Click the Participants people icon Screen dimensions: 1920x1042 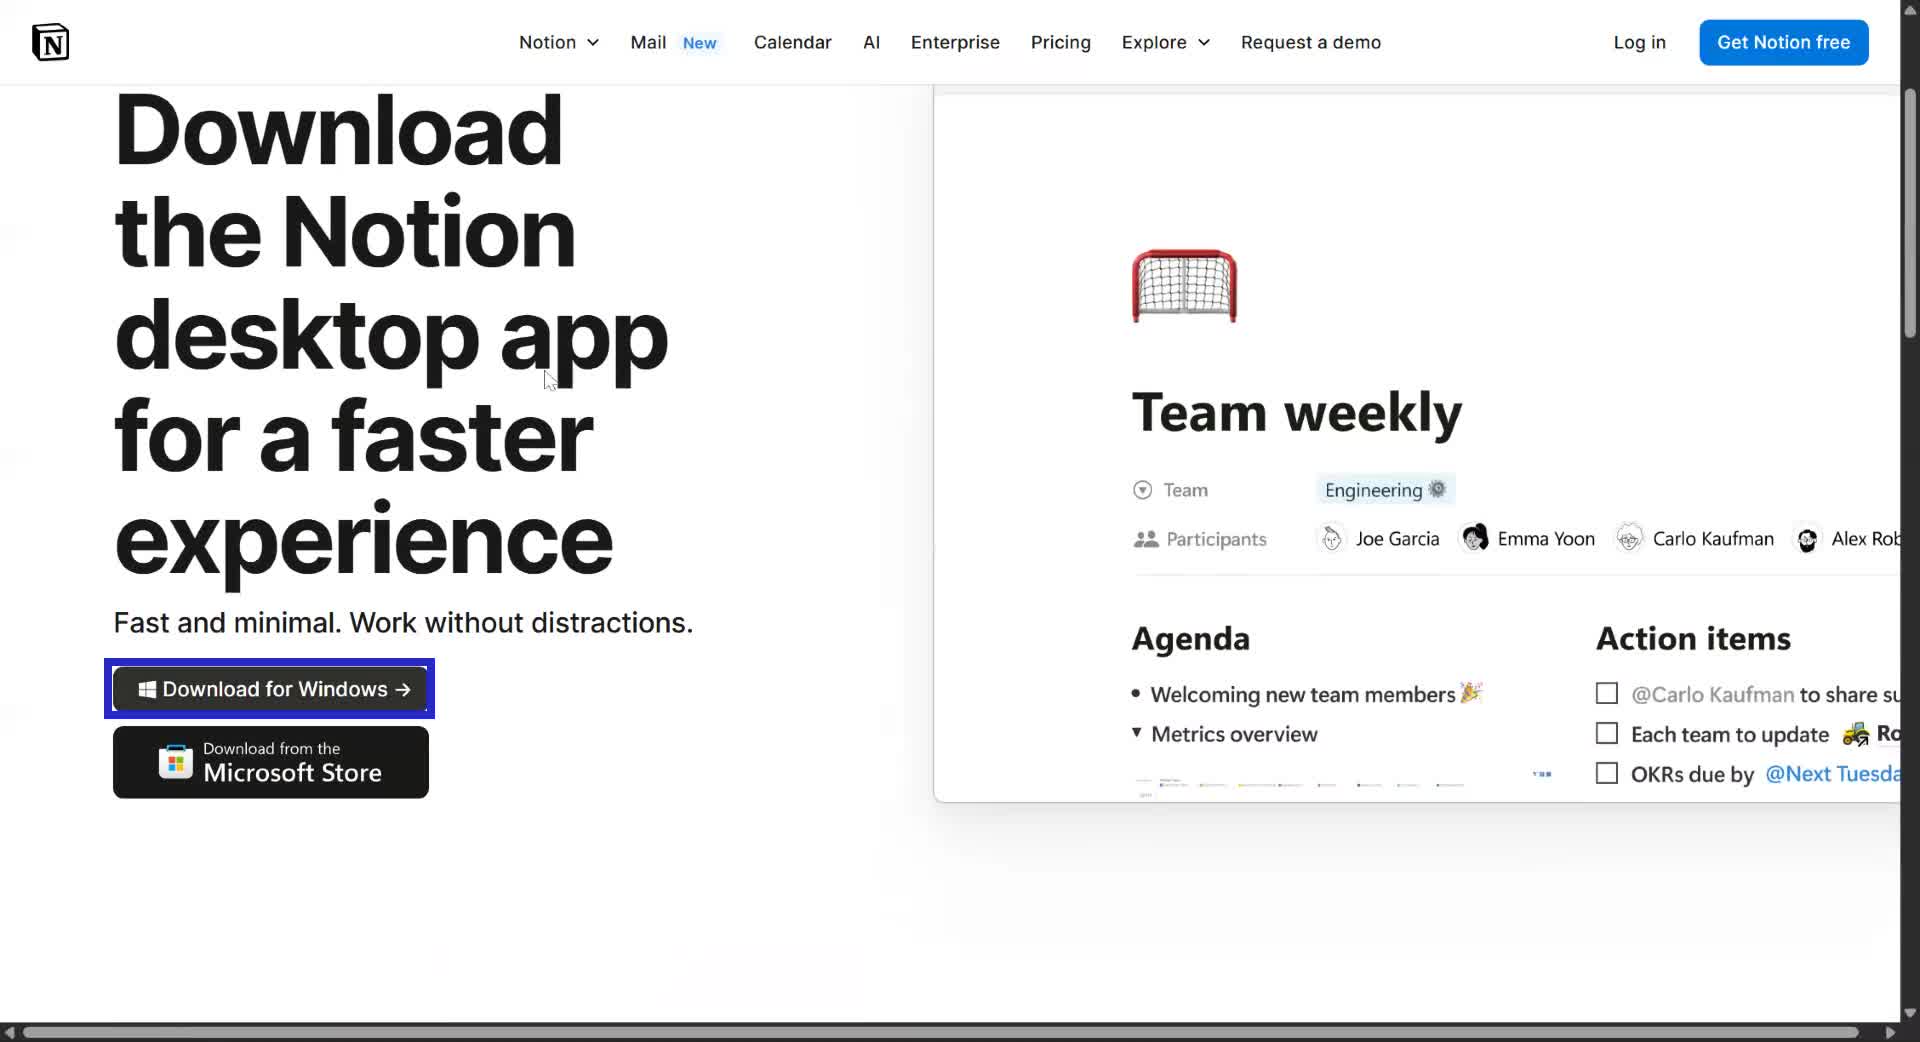click(x=1144, y=538)
